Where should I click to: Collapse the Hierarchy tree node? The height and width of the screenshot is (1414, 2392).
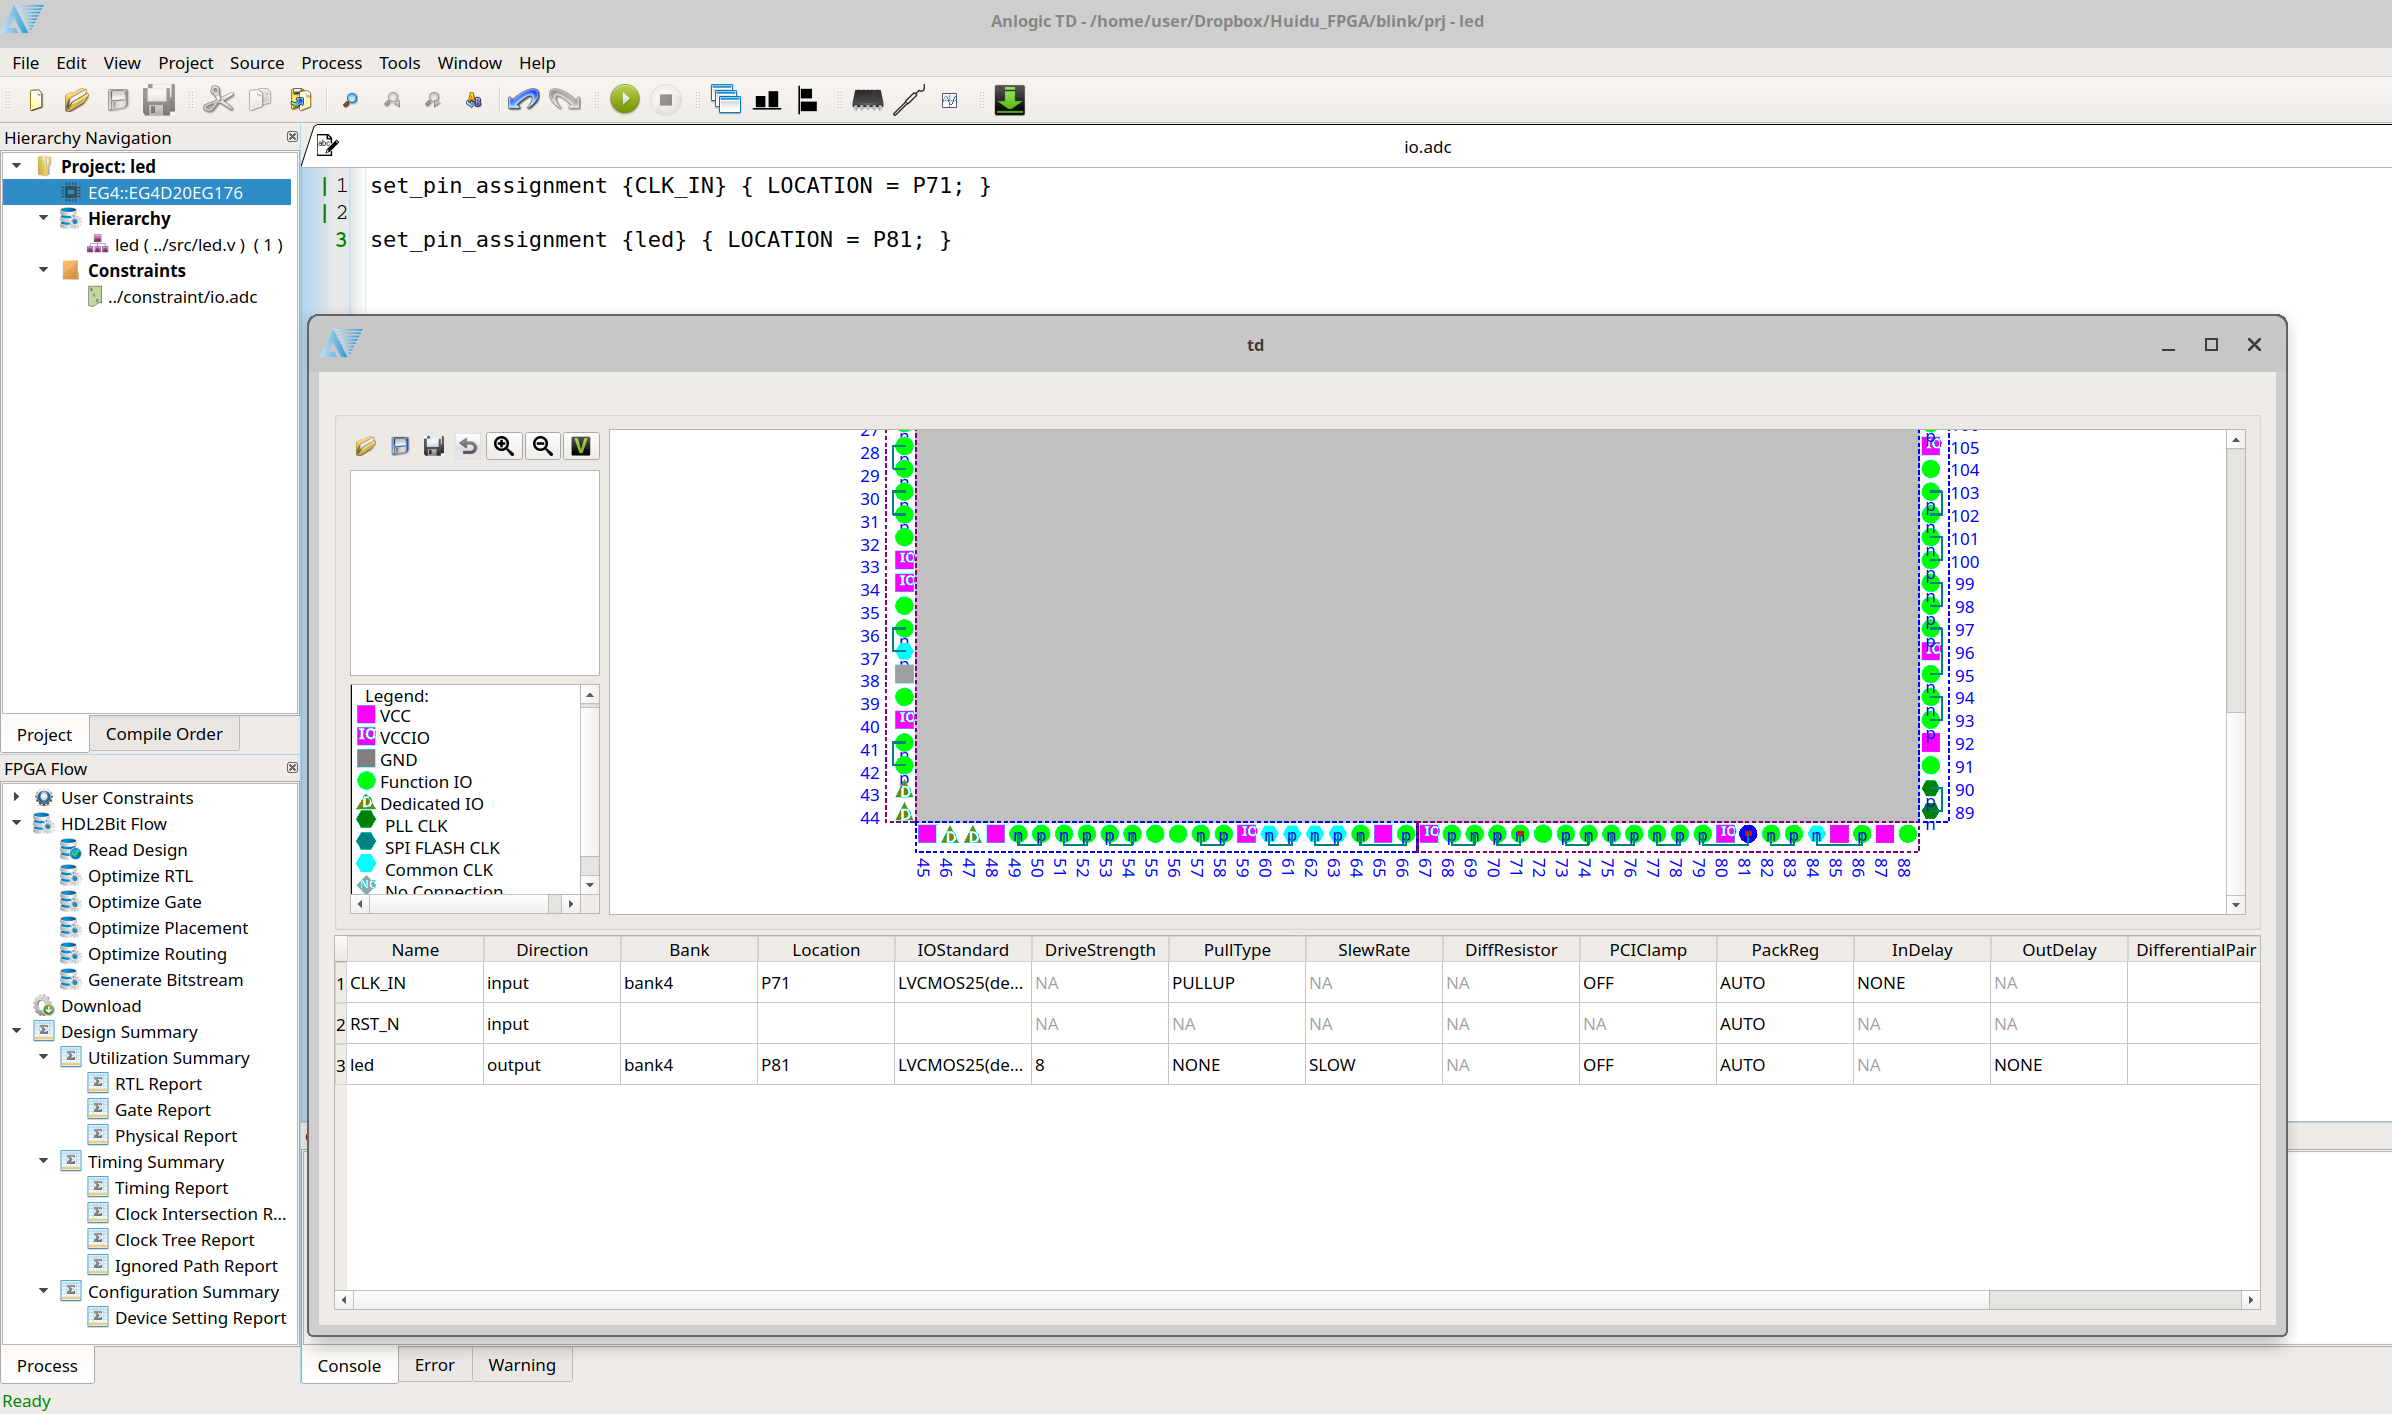coord(43,217)
